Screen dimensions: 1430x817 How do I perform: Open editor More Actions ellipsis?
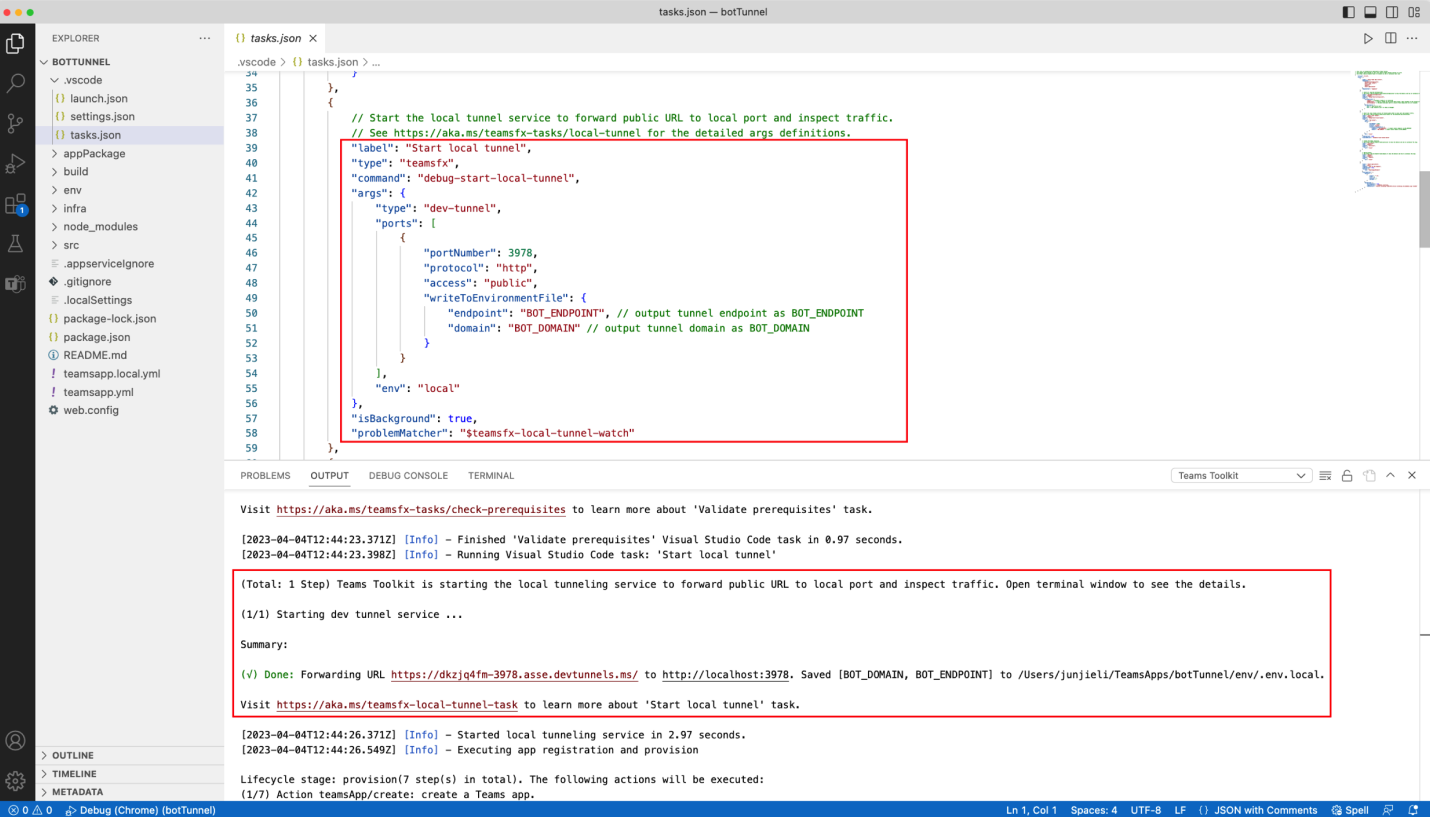tap(1412, 38)
